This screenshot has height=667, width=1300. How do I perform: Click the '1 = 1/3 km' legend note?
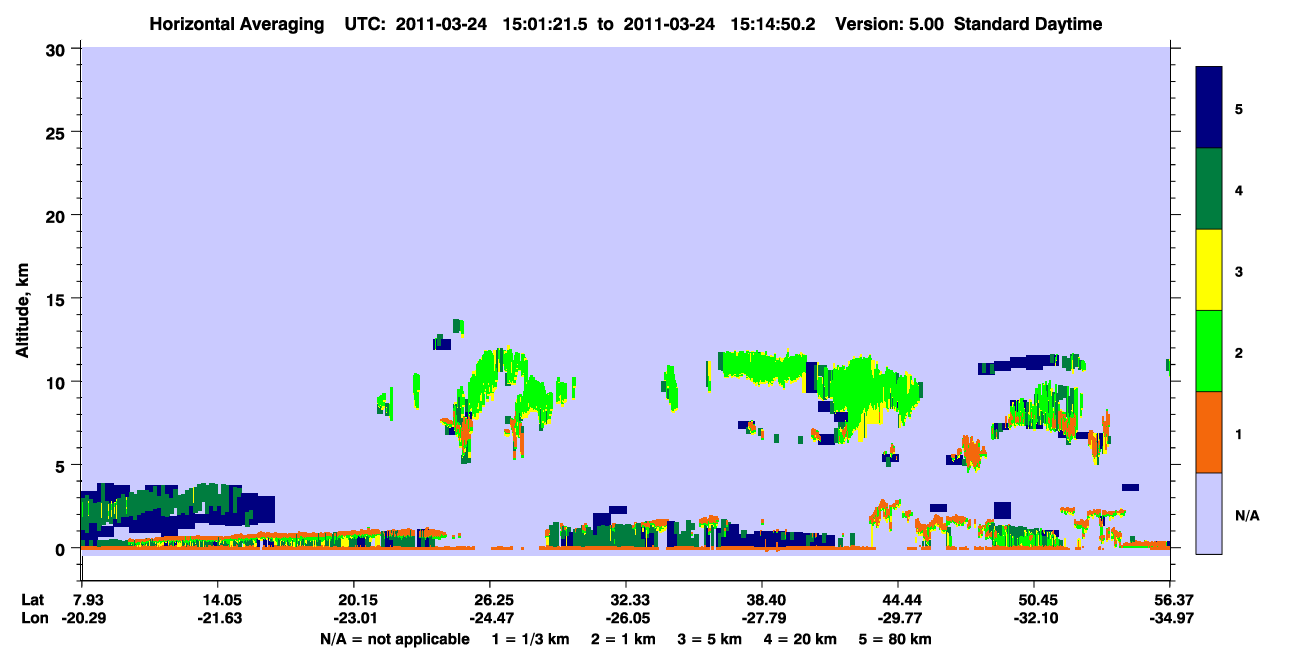pyautogui.click(x=530, y=639)
